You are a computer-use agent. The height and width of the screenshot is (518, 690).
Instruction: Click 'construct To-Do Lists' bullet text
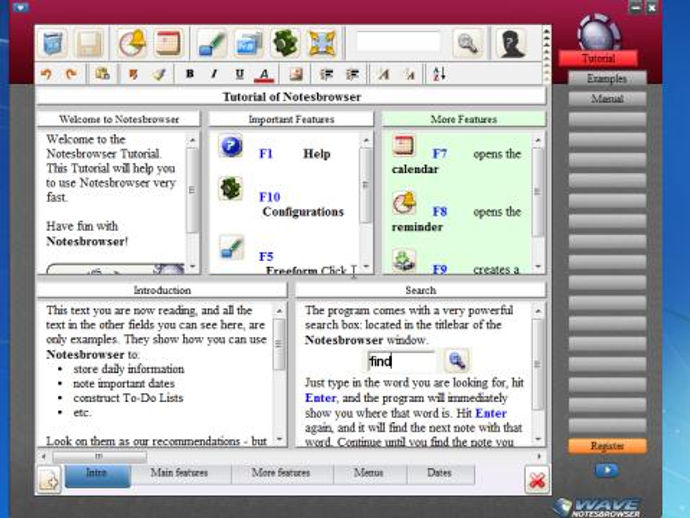click(128, 398)
